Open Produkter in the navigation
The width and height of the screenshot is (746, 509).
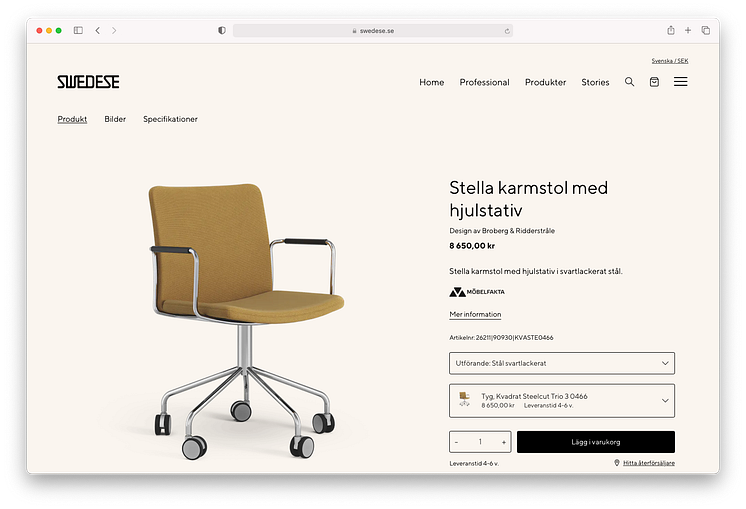point(545,82)
